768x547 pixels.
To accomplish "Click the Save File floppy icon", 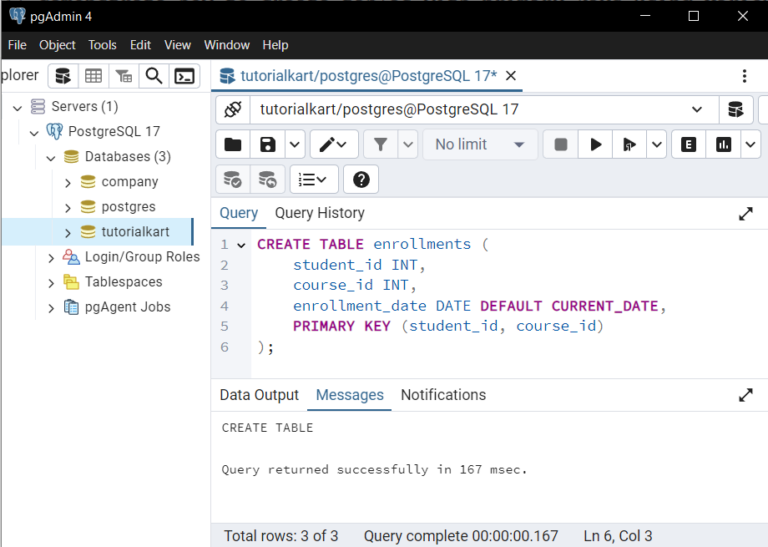I will tap(267, 144).
